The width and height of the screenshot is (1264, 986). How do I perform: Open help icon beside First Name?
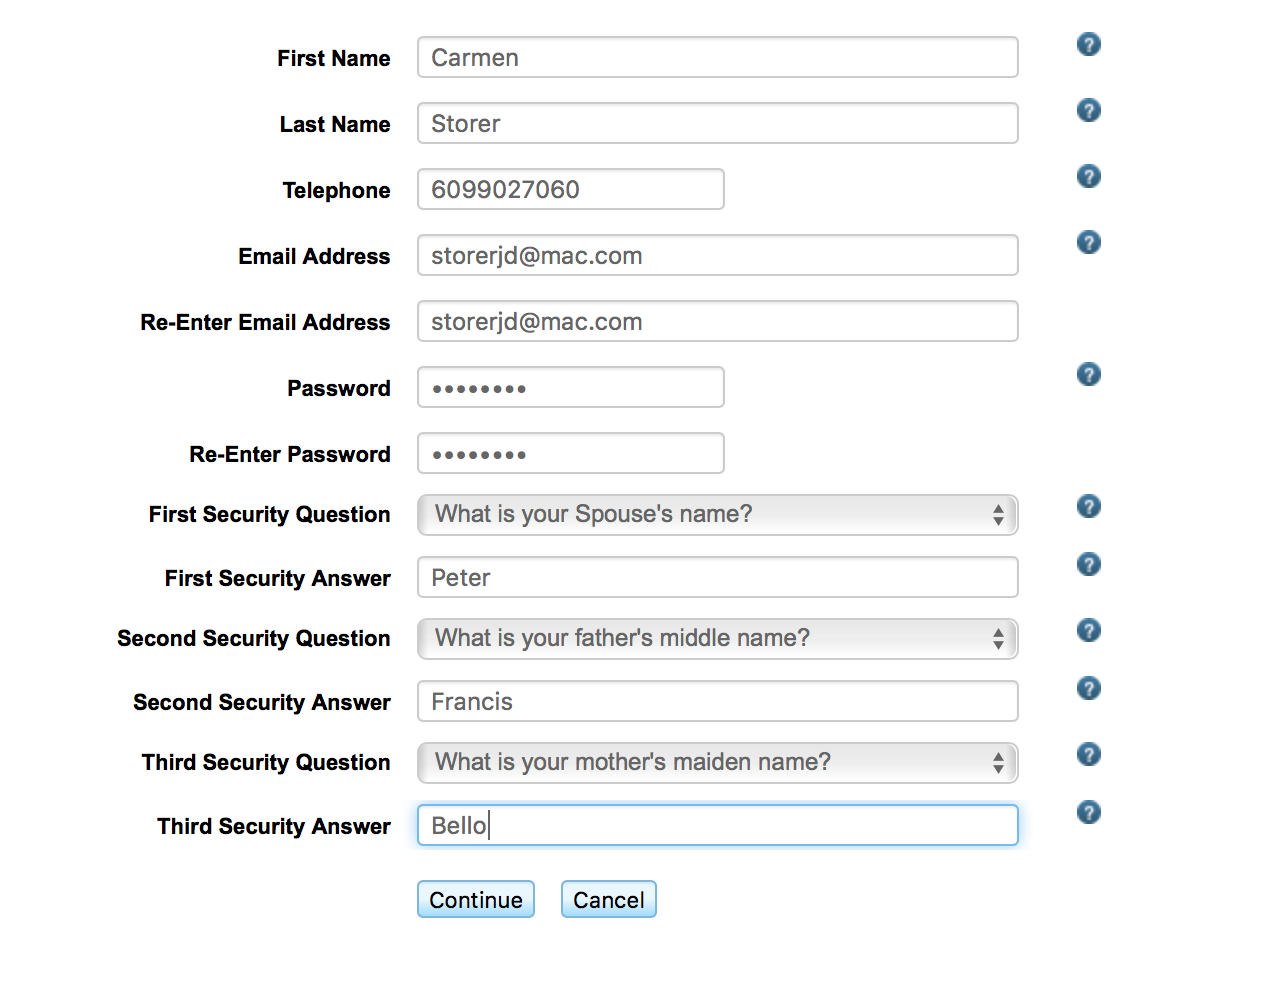[x=1088, y=44]
